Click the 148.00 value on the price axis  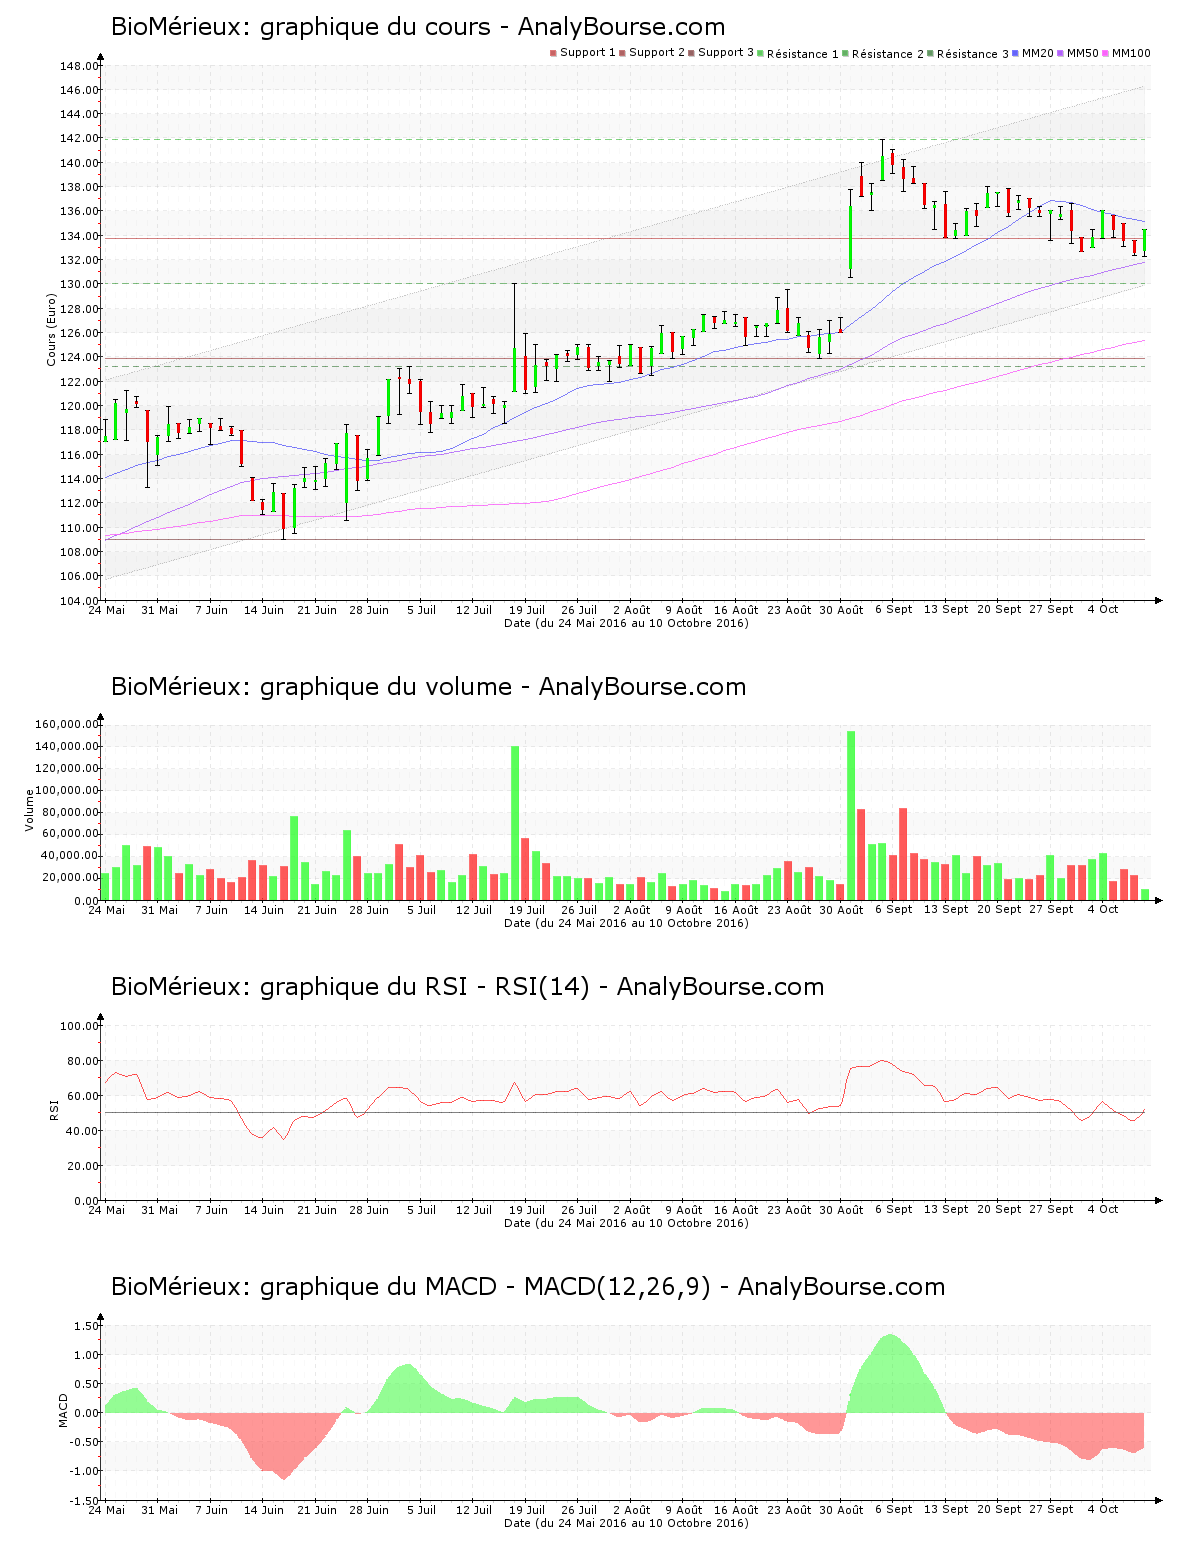(79, 66)
